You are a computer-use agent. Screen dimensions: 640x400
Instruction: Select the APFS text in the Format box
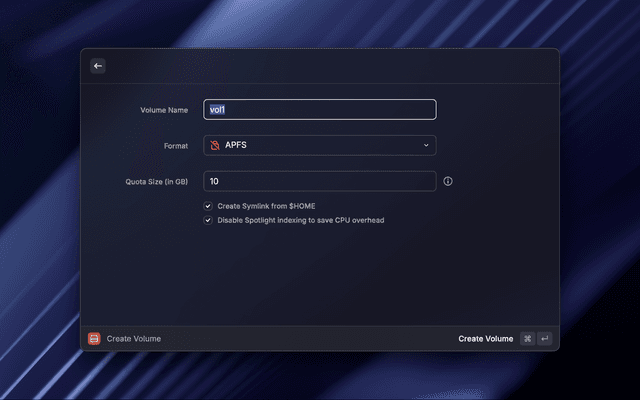click(x=236, y=146)
